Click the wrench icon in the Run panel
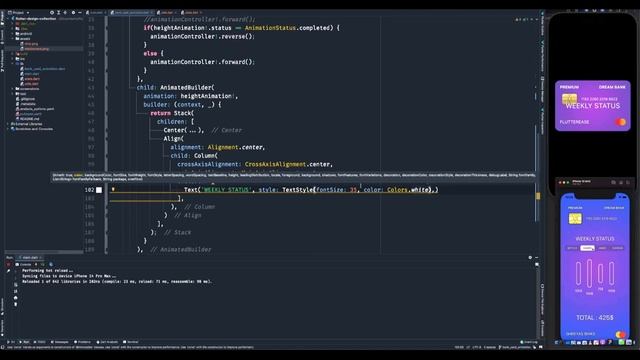The width and height of the screenshot is (640, 360). pyautogui.click(x=8, y=271)
